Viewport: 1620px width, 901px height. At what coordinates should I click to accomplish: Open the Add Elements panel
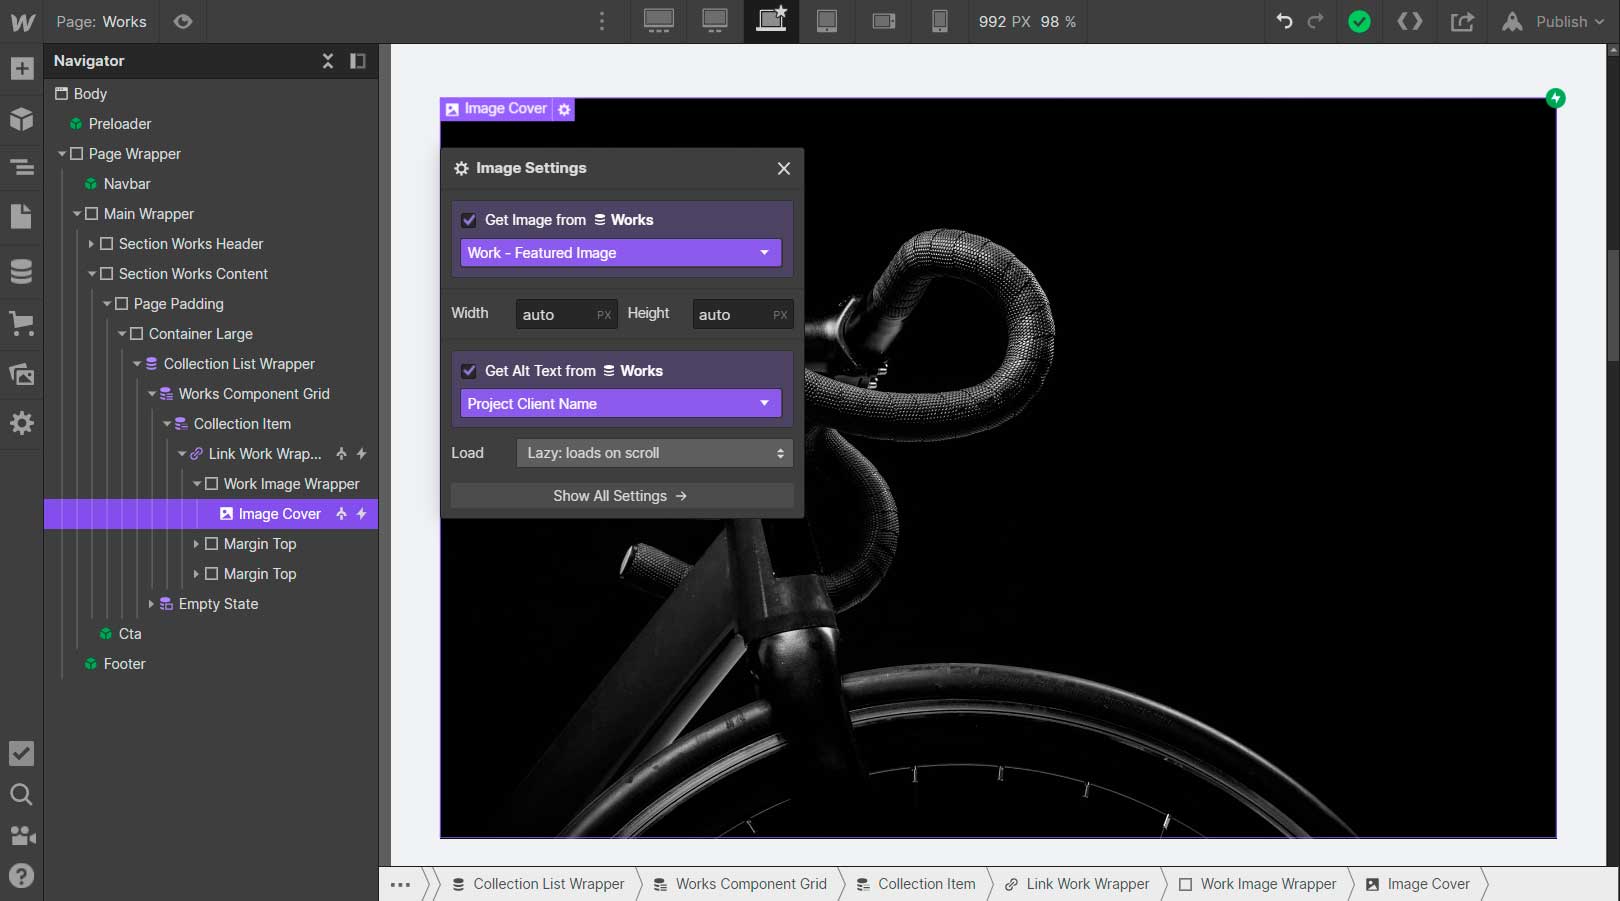point(21,68)
